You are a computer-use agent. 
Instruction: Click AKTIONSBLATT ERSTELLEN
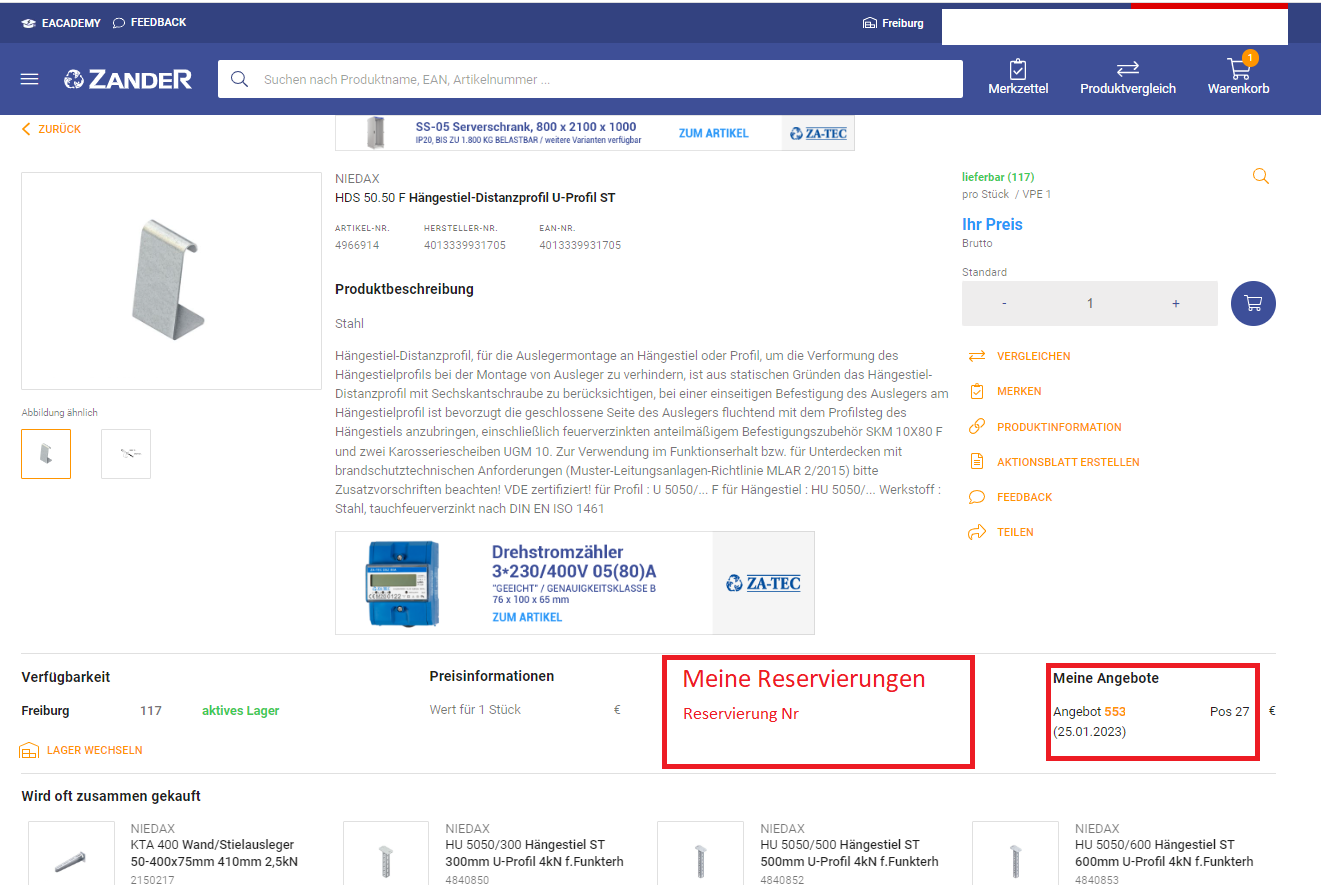1054,462
